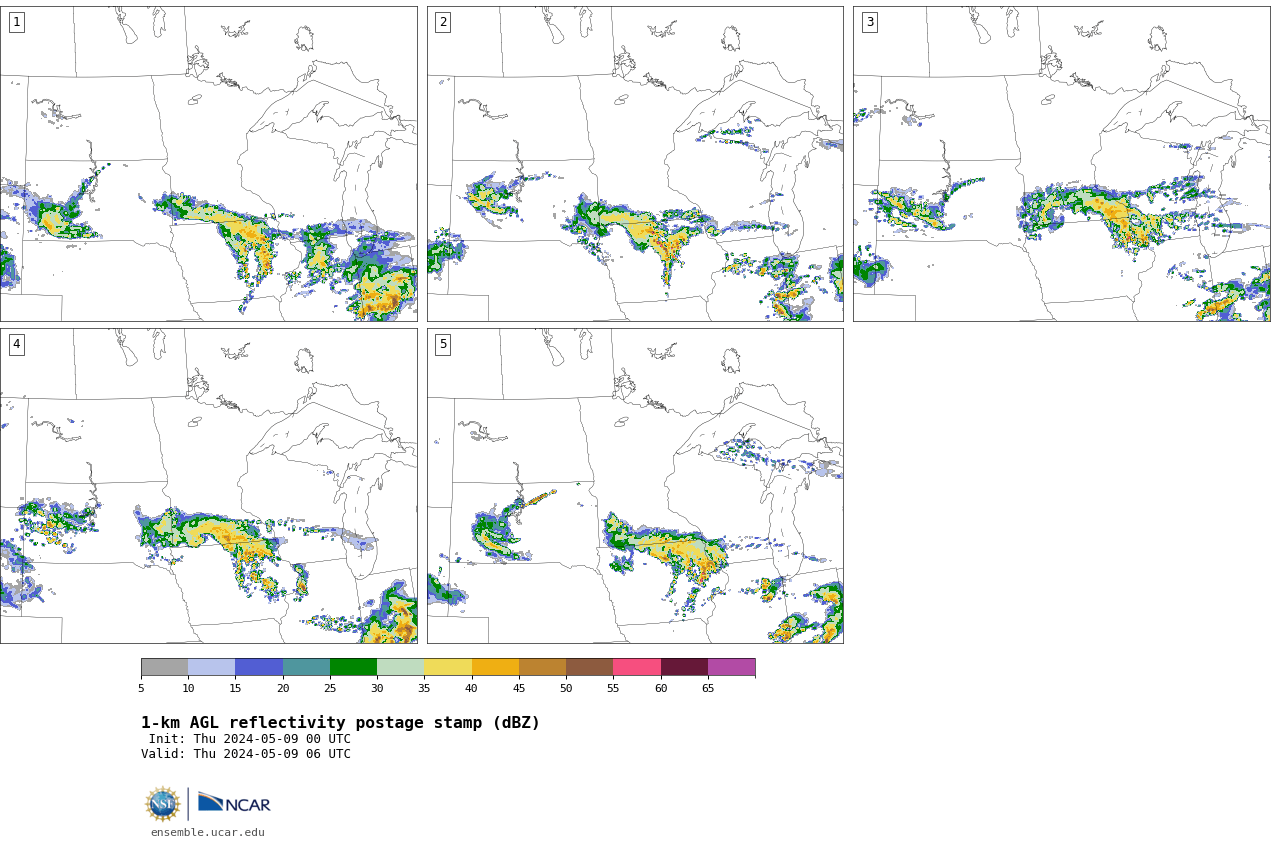Screen dimensions: 1280x844
Task: Click the colorbar tick label 50
Action: (x=566, y=688)
